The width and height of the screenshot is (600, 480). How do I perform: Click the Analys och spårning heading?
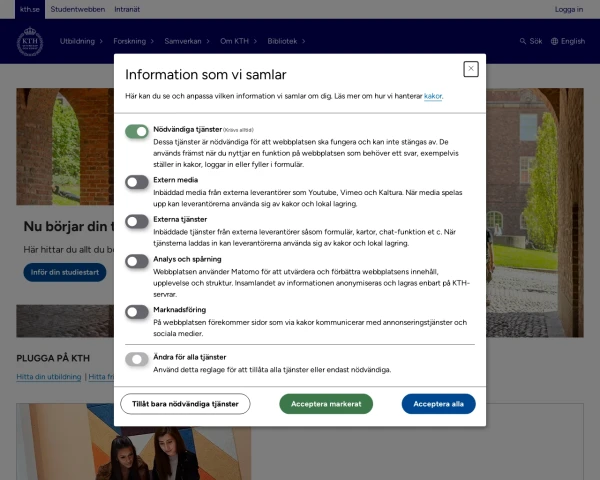(187, 259)
